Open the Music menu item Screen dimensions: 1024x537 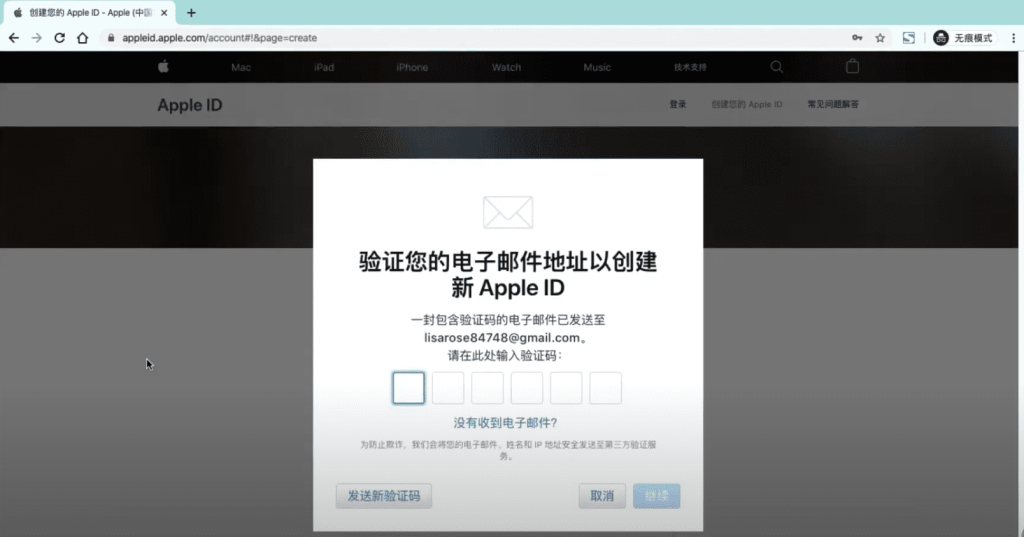click(597, 67)
